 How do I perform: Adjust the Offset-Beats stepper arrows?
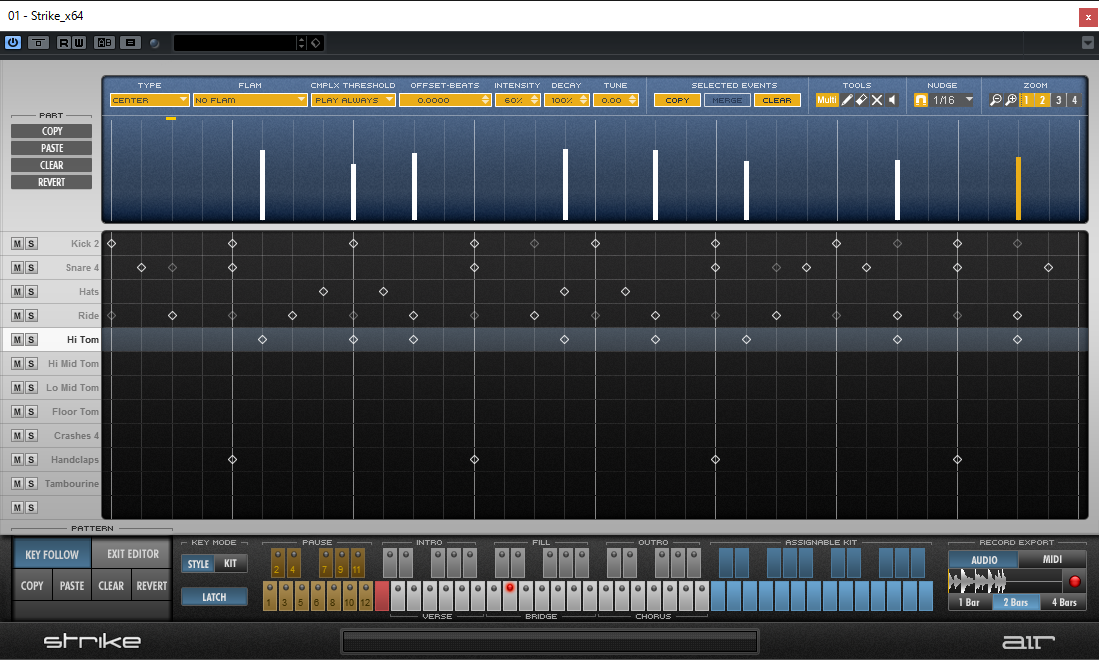(486, 100)
